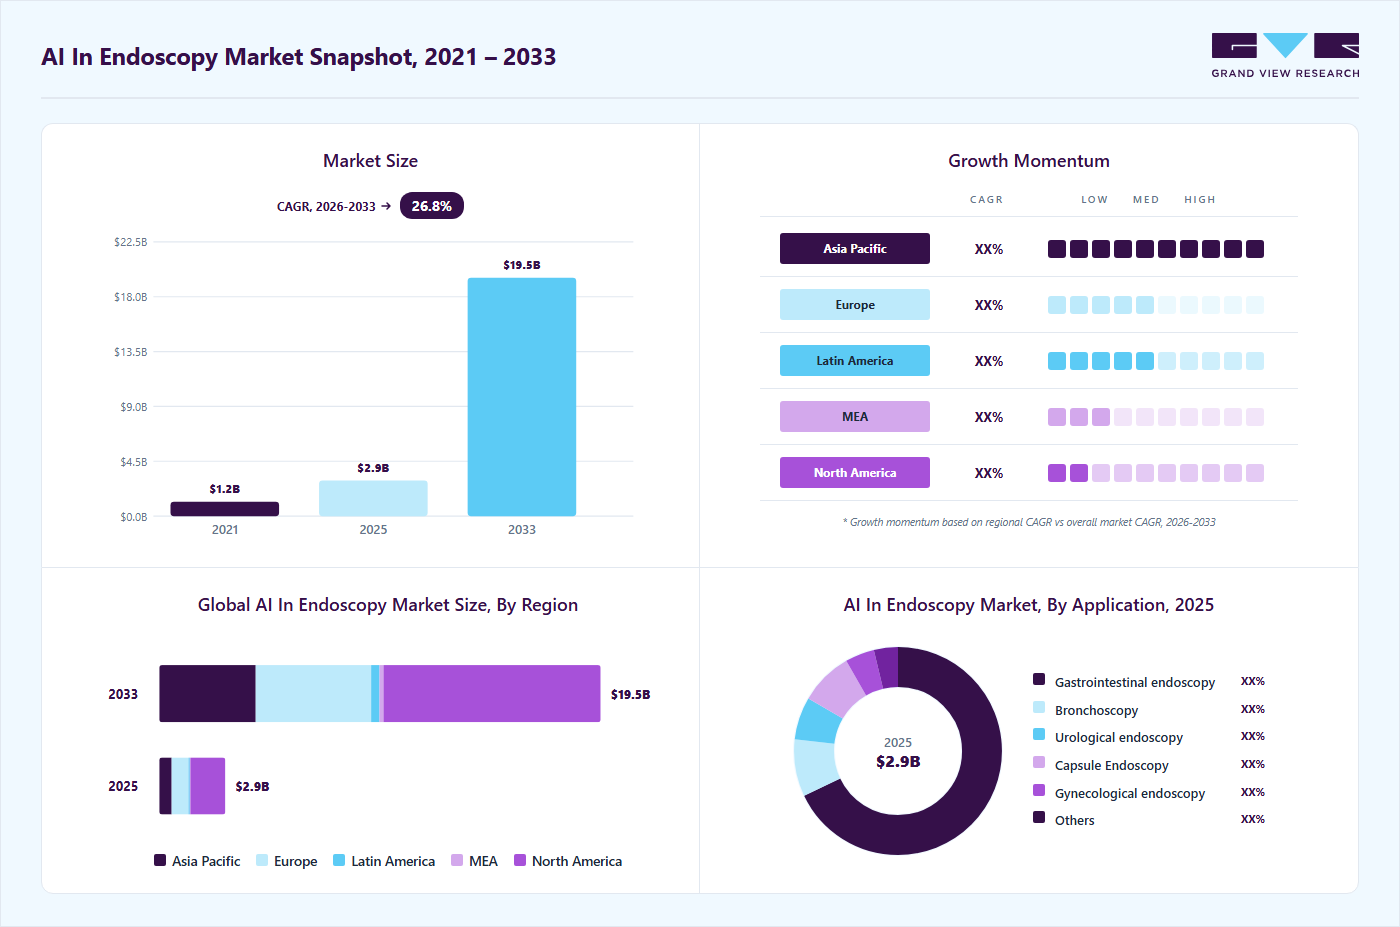Click the Market Size heading
This screenshot has height=927, width=1400.
pyautogui.click(x=370, y=161)
